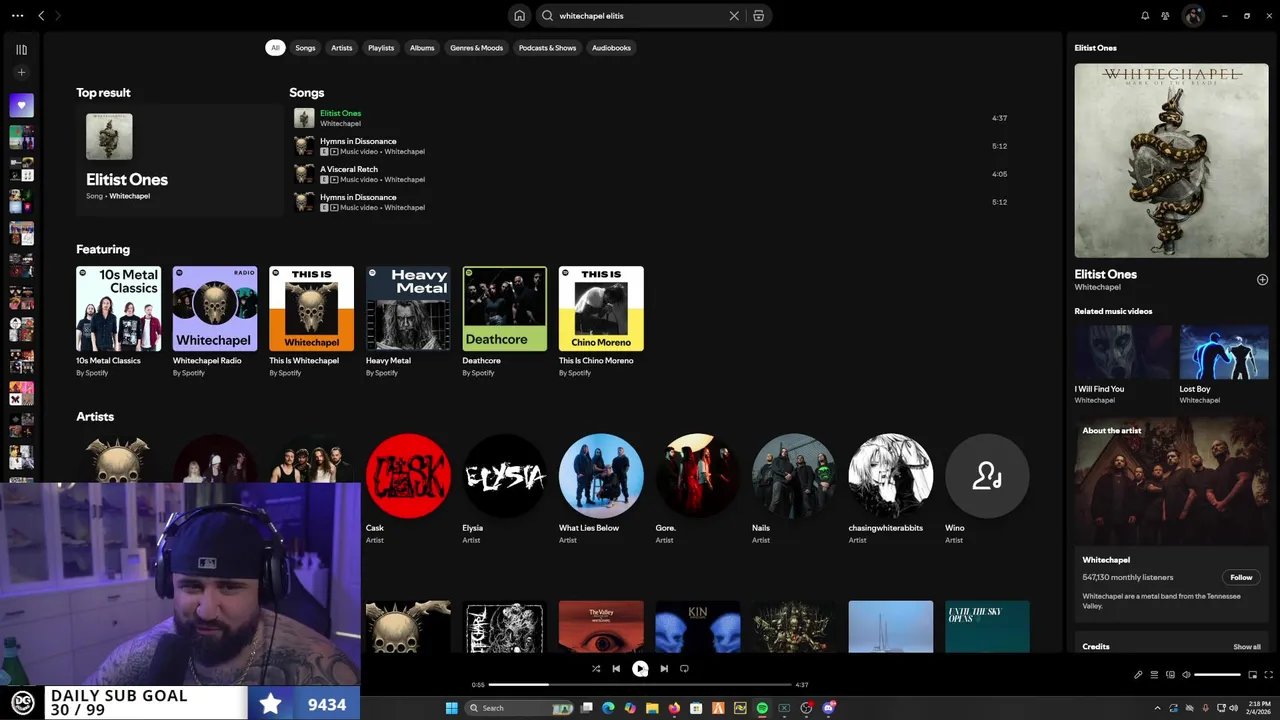Open Gore. artist page

click(x=698, y=488)
